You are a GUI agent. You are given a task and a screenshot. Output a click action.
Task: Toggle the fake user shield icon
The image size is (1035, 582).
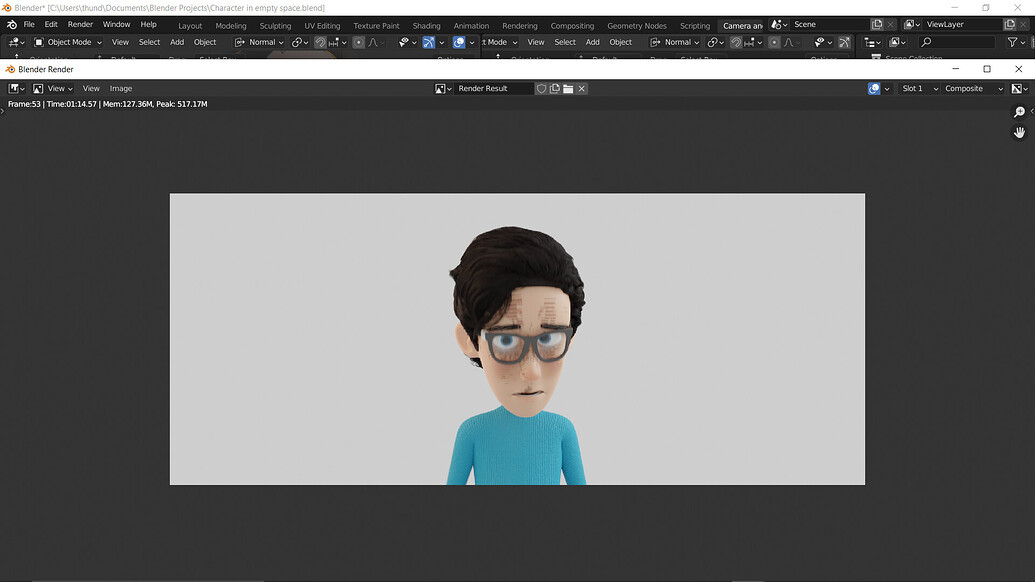point(541,88)
